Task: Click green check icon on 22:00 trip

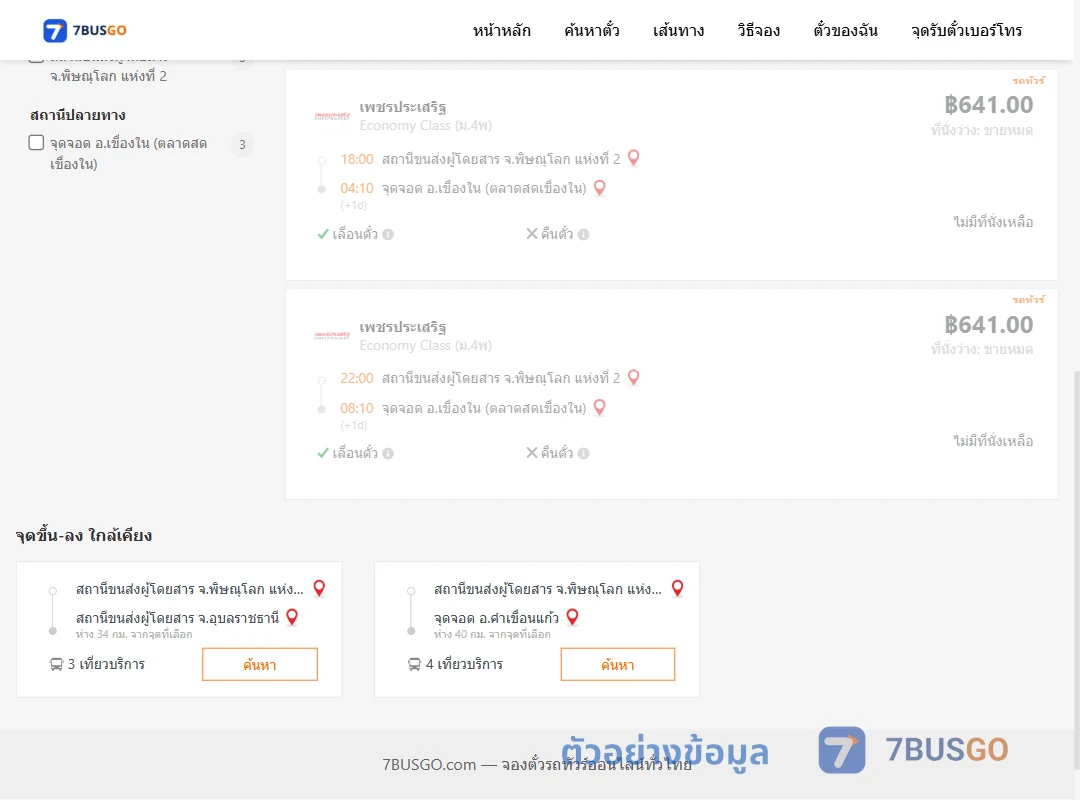Action: click(322, 453)
